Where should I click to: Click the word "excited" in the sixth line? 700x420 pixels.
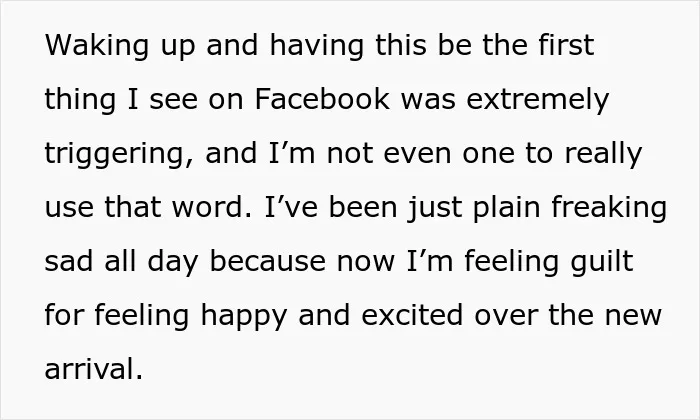[x=412, y=315]
